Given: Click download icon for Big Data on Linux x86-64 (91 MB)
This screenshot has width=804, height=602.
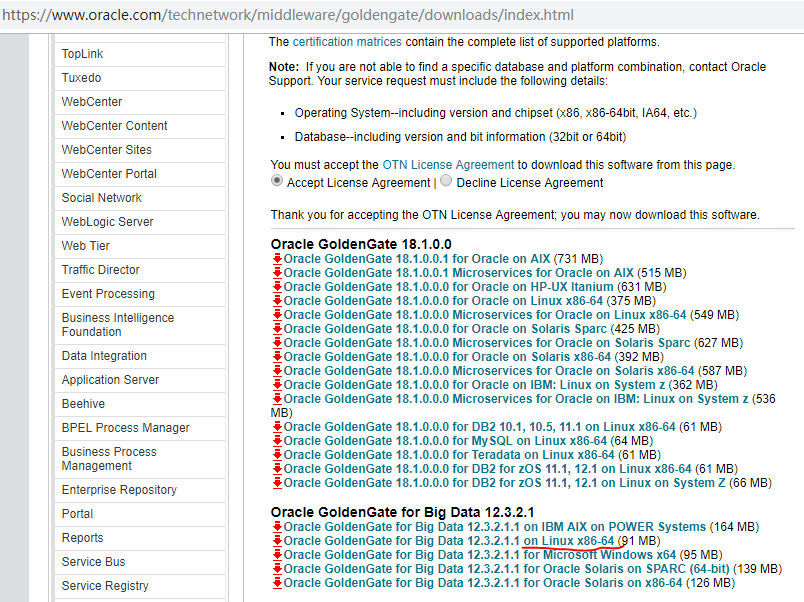Looking at the screenshot, I should pos(277,541).
